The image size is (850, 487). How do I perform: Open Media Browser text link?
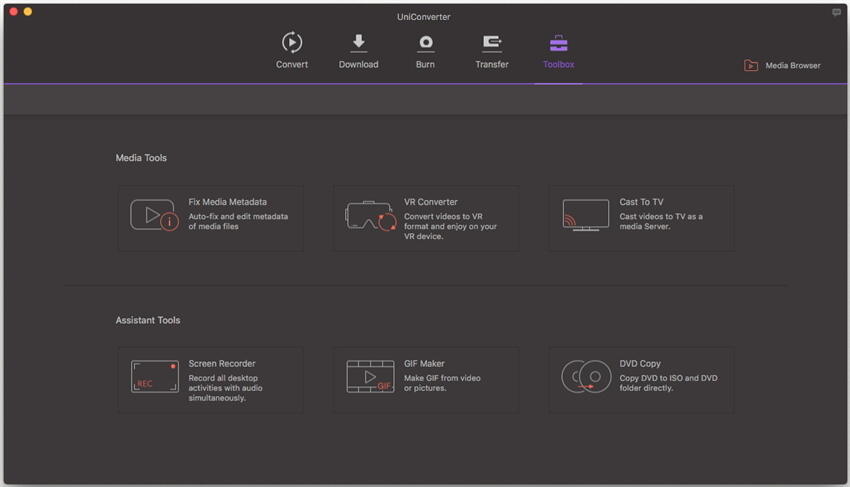click(793, 66)
